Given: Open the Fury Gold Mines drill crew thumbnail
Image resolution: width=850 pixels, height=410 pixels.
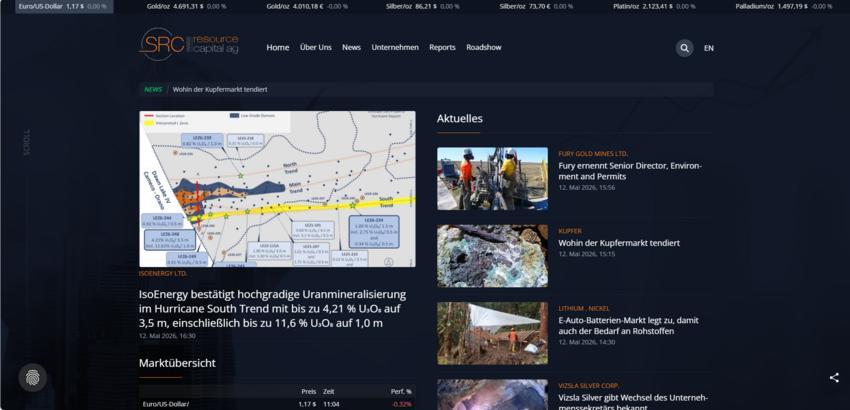Looking at the screenshot, I should coord(492,178).
